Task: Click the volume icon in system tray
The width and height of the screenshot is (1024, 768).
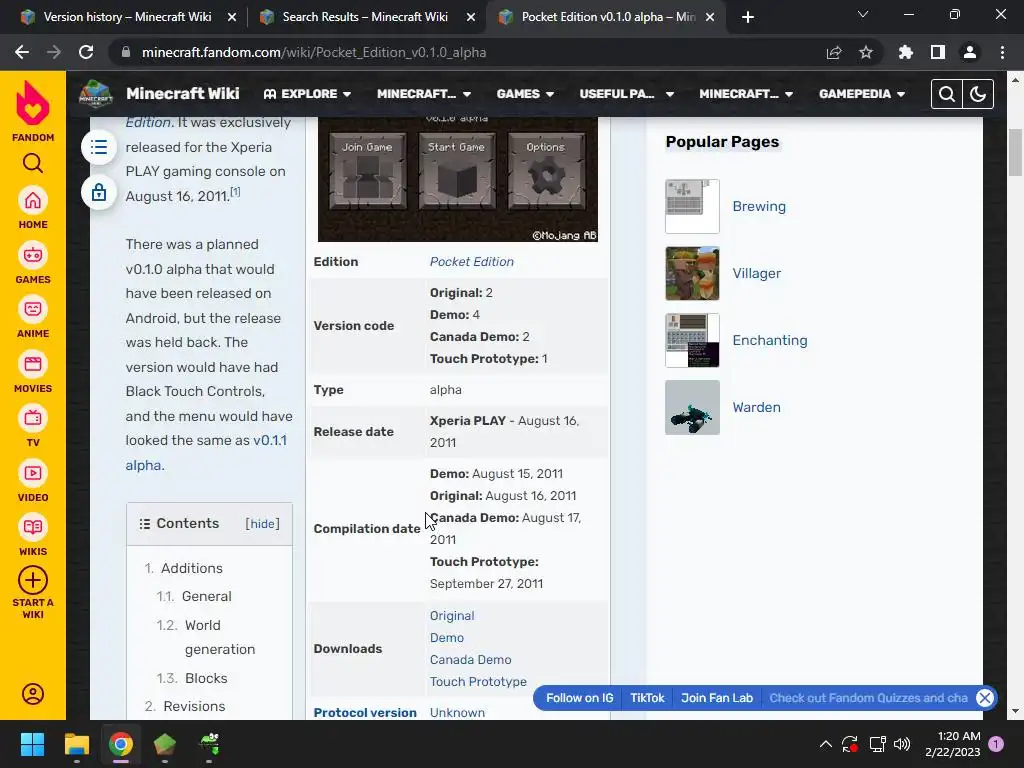Action: coord(902,744)
